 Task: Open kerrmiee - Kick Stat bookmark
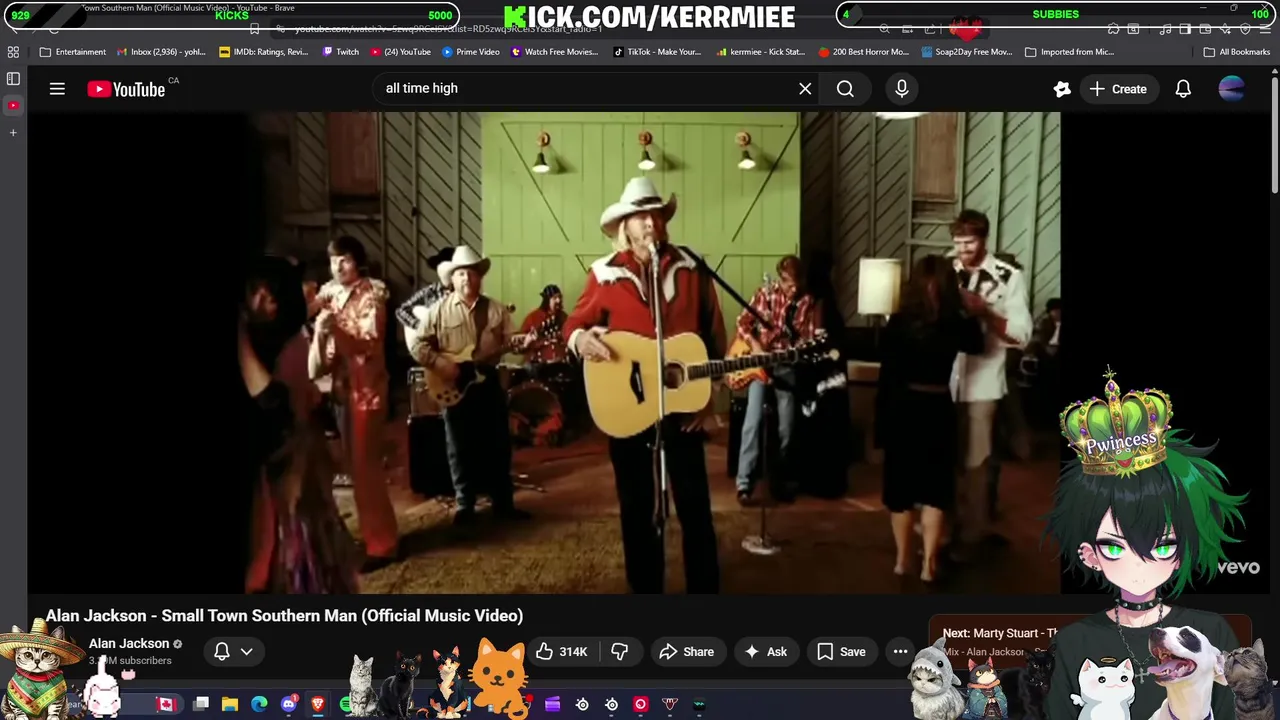click(761, 52)
